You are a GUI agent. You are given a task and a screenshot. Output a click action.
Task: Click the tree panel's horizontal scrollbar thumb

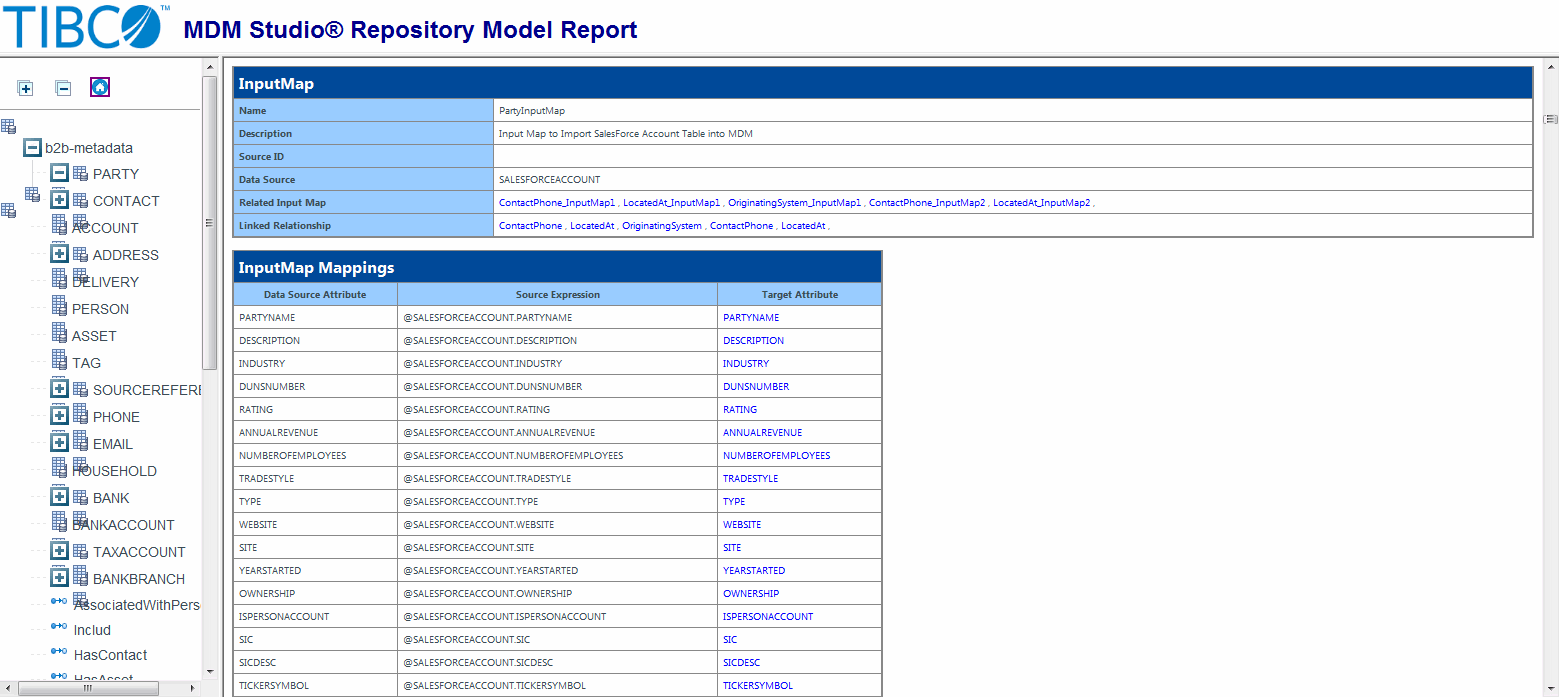(x=87, y=688)
